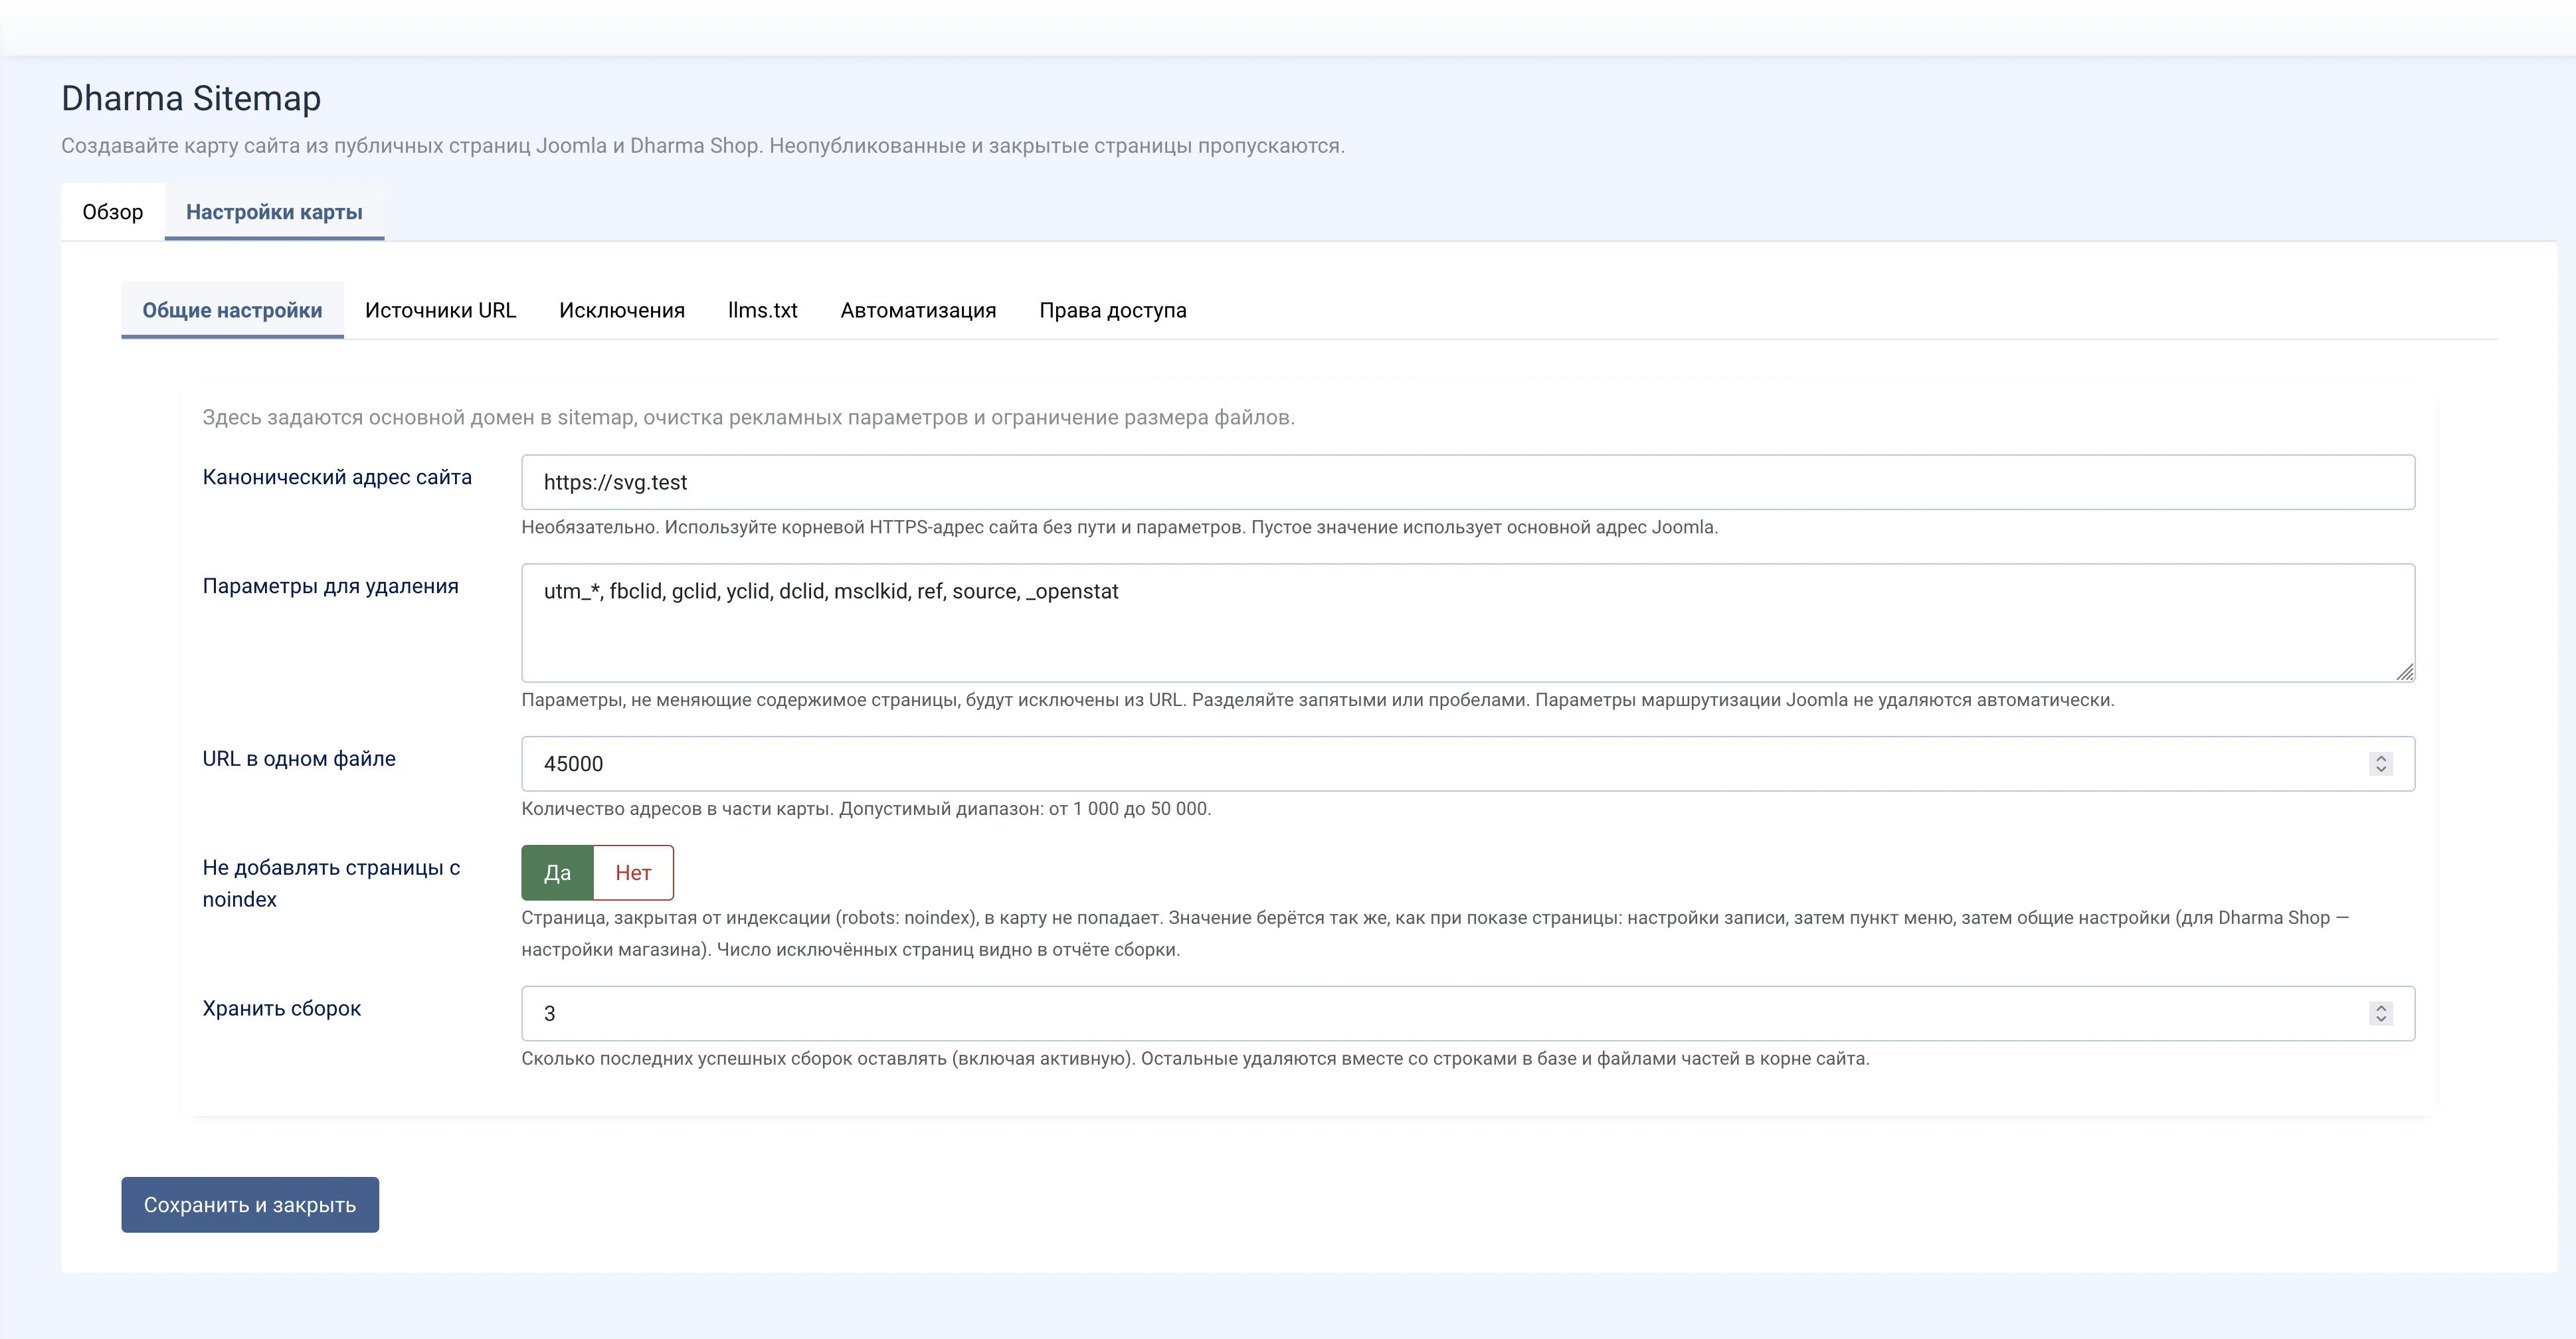Click the Хранить сборок label
This screenshot has height=1339, width=2576.
(x=282, y=1009)
